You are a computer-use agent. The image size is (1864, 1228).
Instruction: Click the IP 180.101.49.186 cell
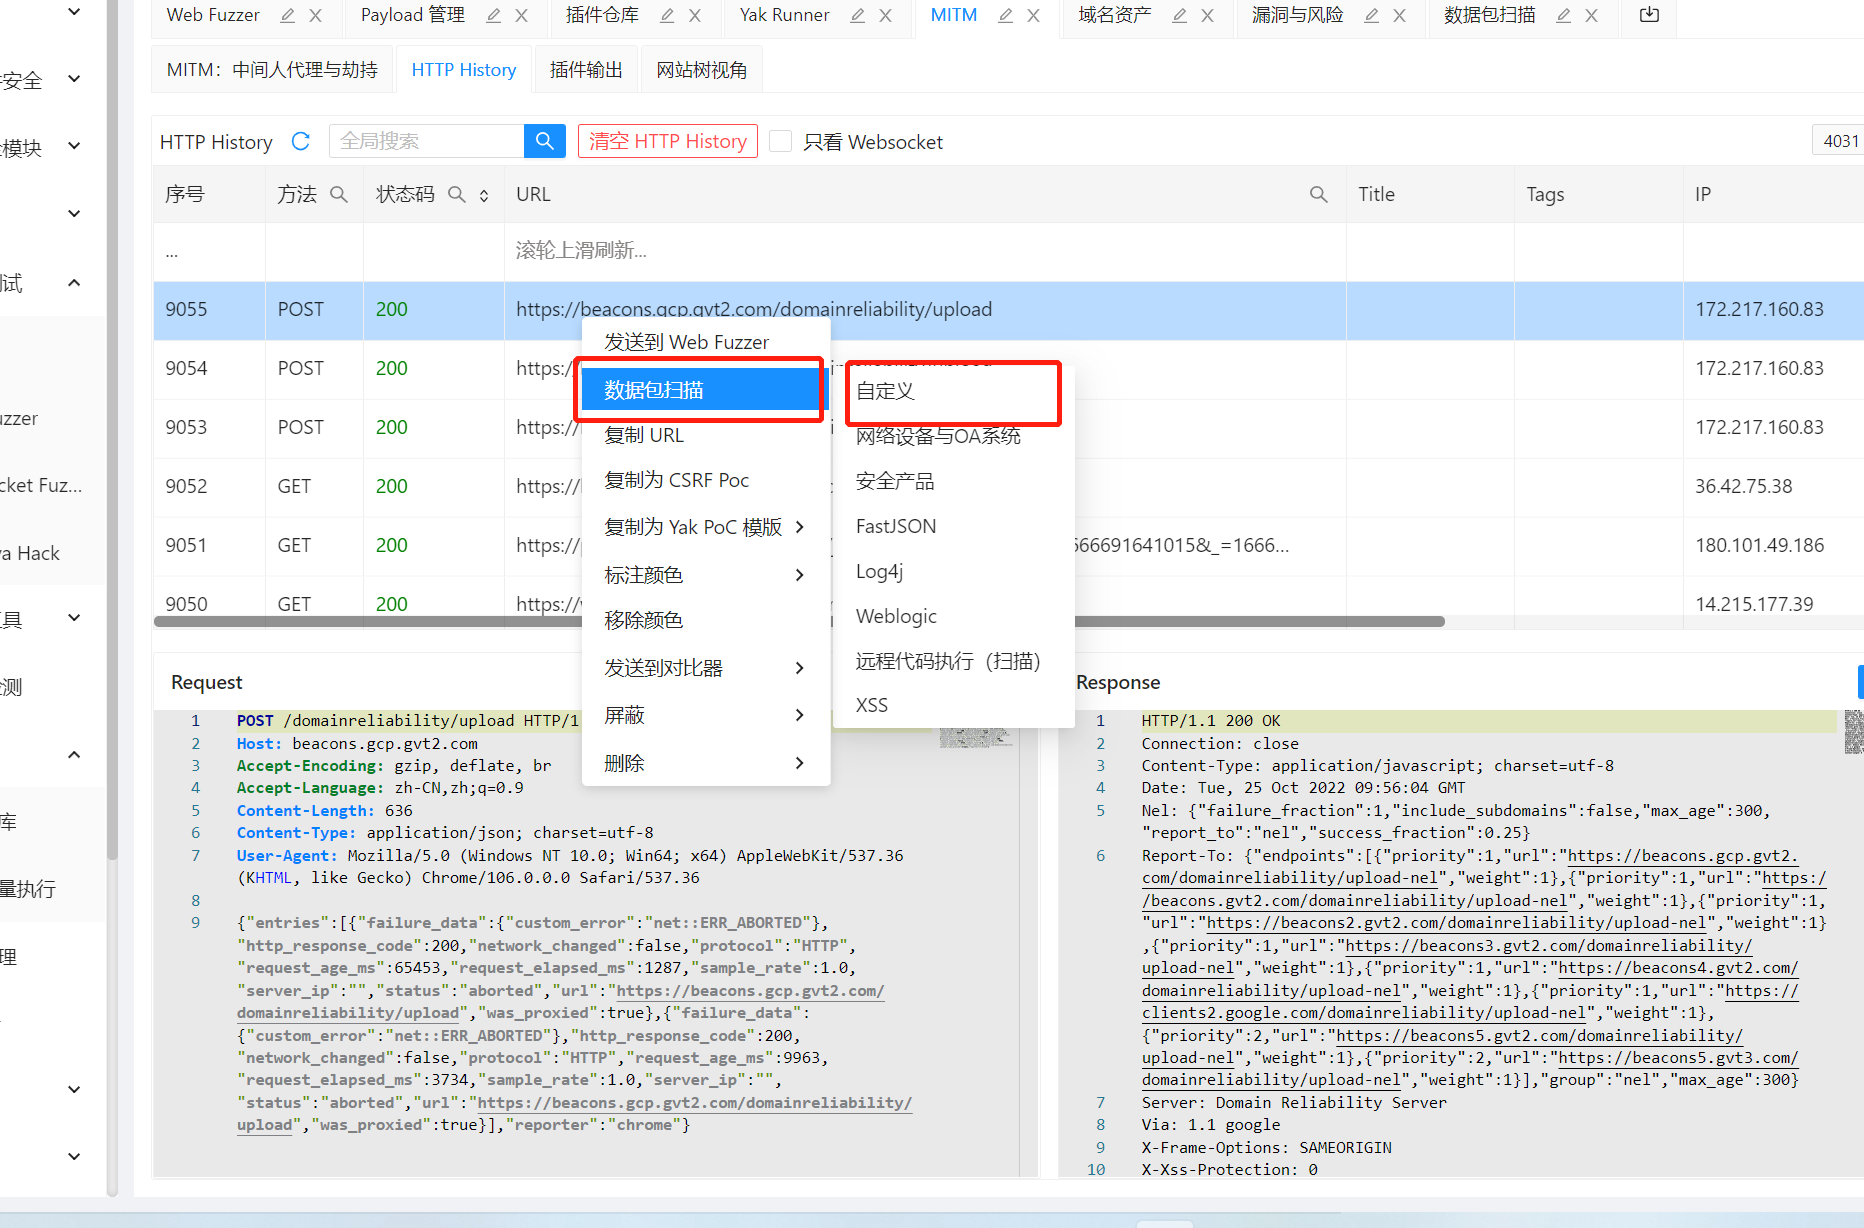pos(1760,545)
